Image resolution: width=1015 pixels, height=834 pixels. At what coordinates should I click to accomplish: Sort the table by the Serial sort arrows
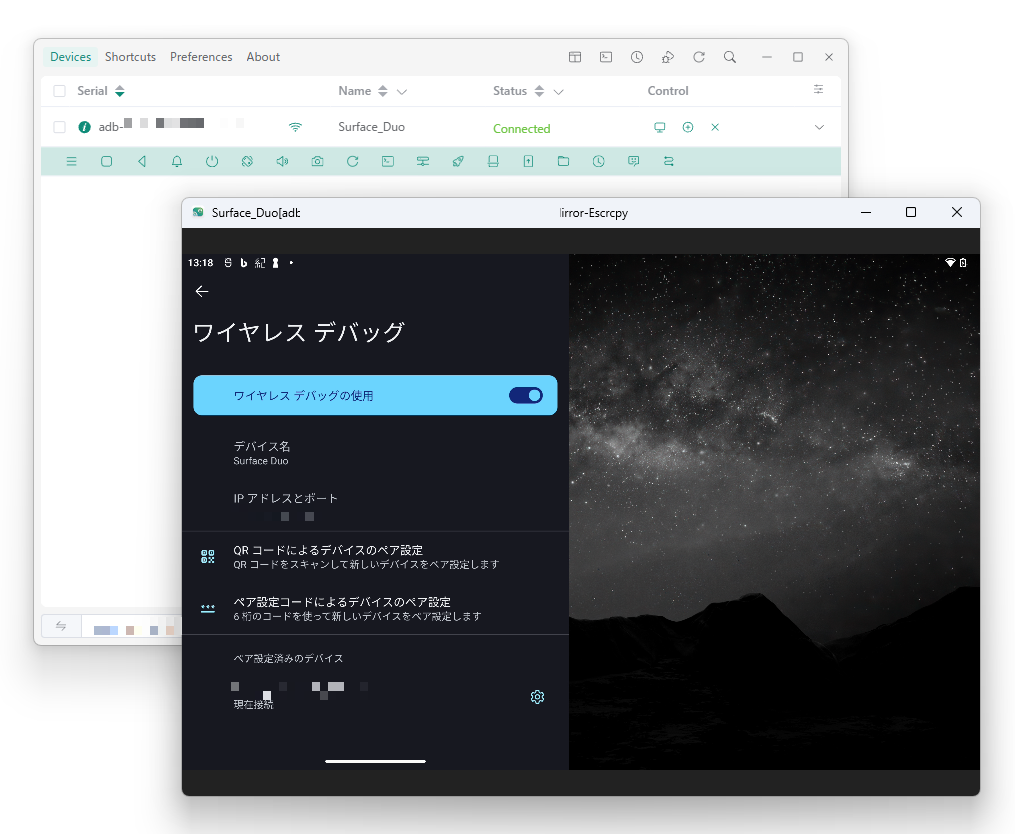coord(120,91)
